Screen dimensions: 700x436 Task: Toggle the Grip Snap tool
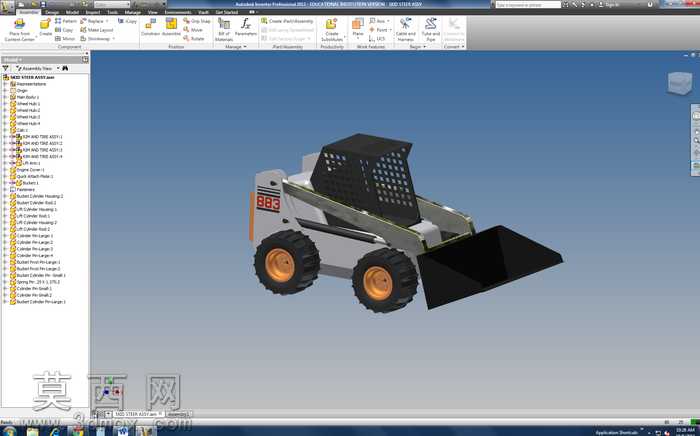click(196, 21)
